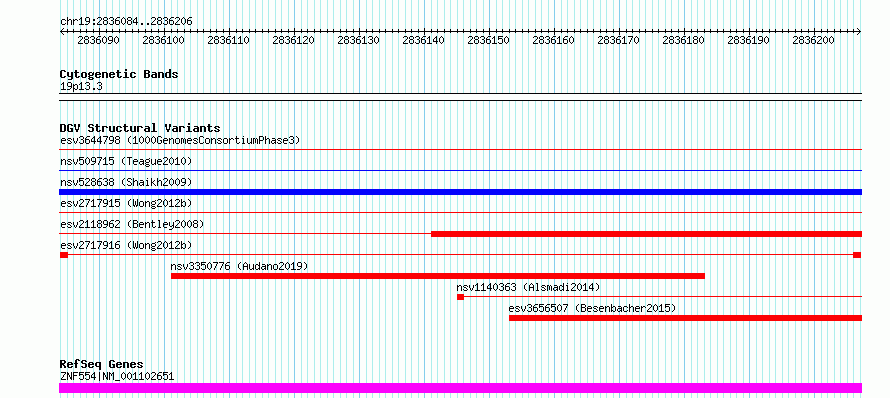Click the chr19:2836084..2836206 region label
The height and width of the screenshot is (398, 890).
click(x=126, y=21)
